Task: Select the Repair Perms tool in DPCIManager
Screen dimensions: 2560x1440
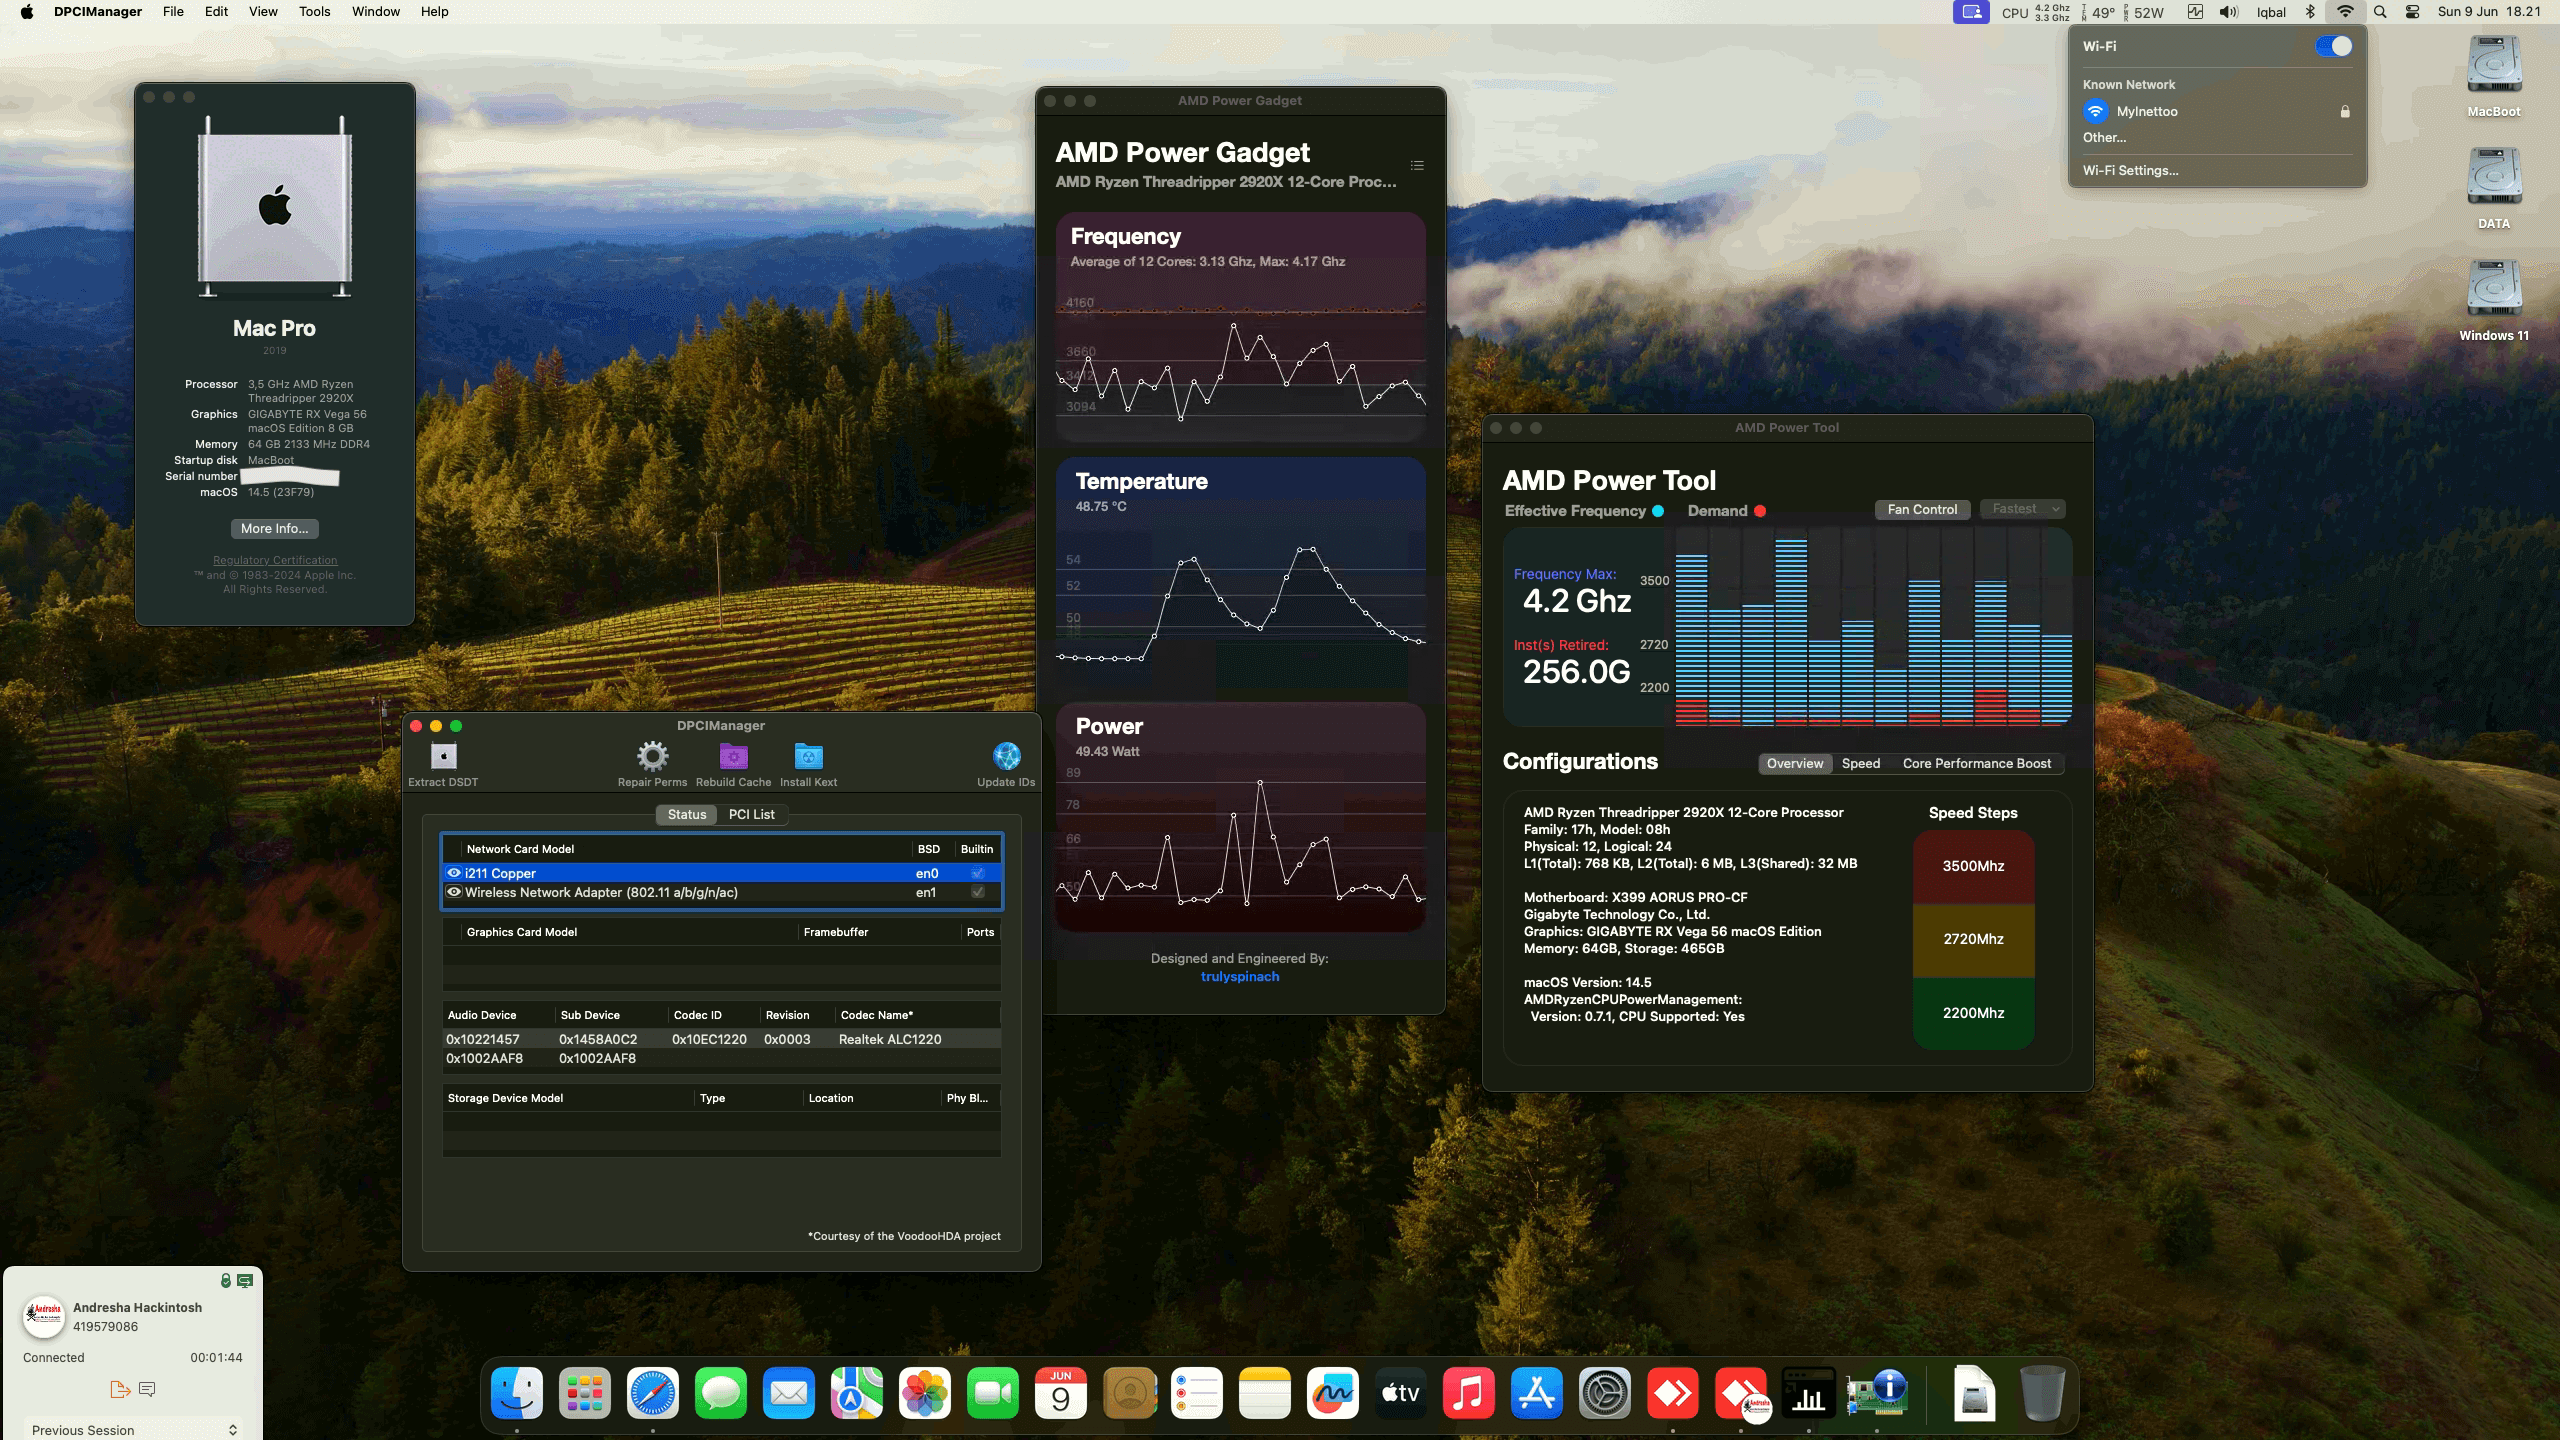Action: coord(651,757)
